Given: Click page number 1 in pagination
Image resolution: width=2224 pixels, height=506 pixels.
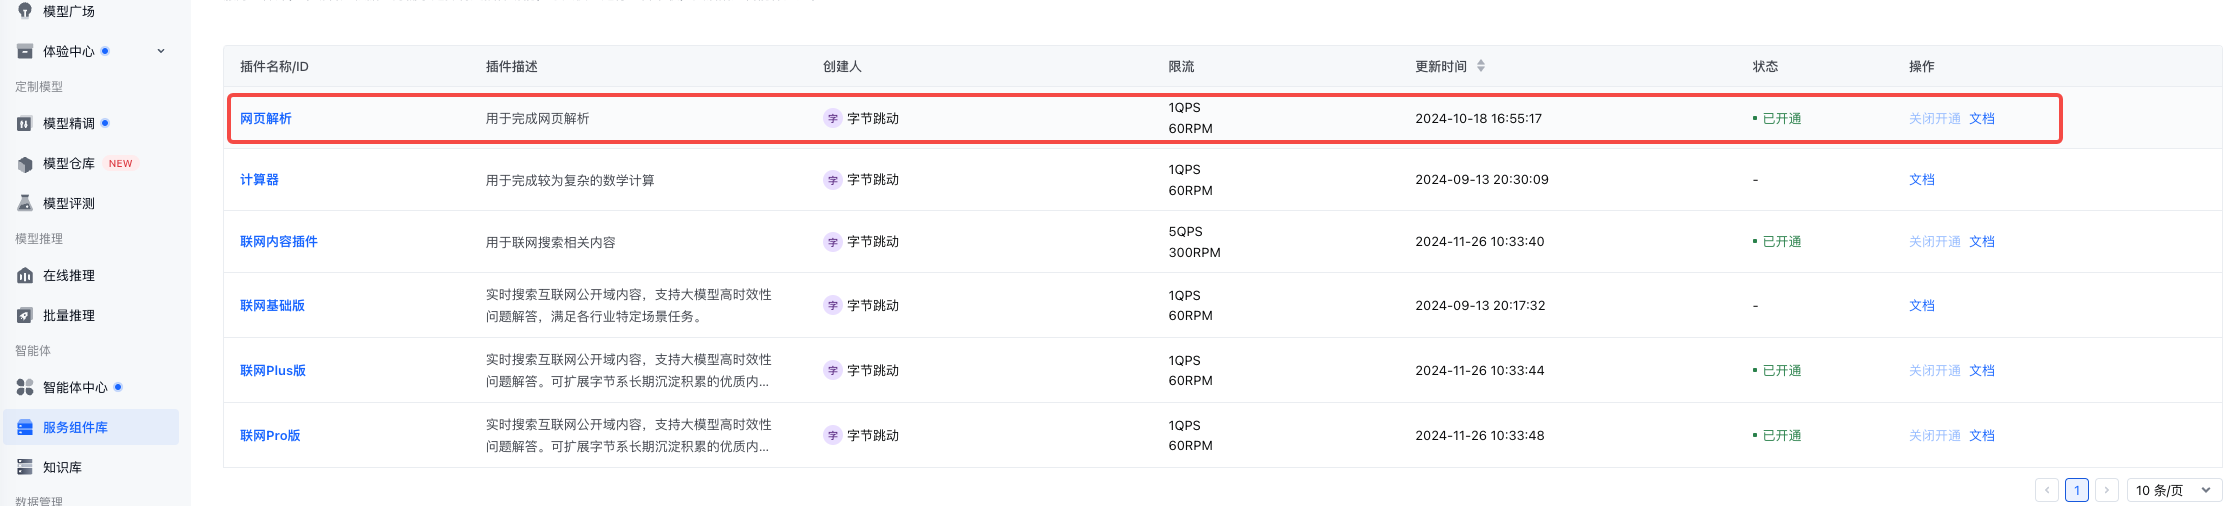Looking at the screenshot, I should [2076, 490].
